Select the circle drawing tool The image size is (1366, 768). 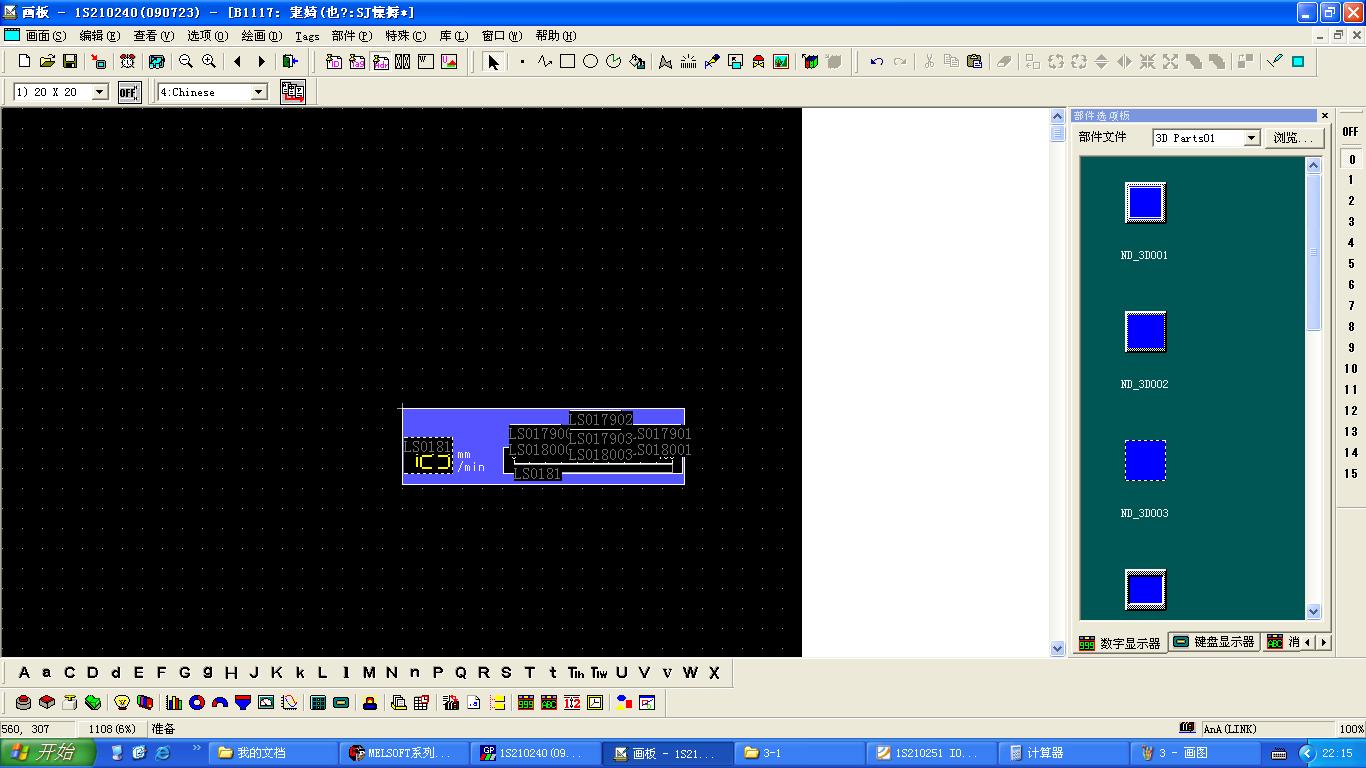pyautogui.click(x=590, y=62)
